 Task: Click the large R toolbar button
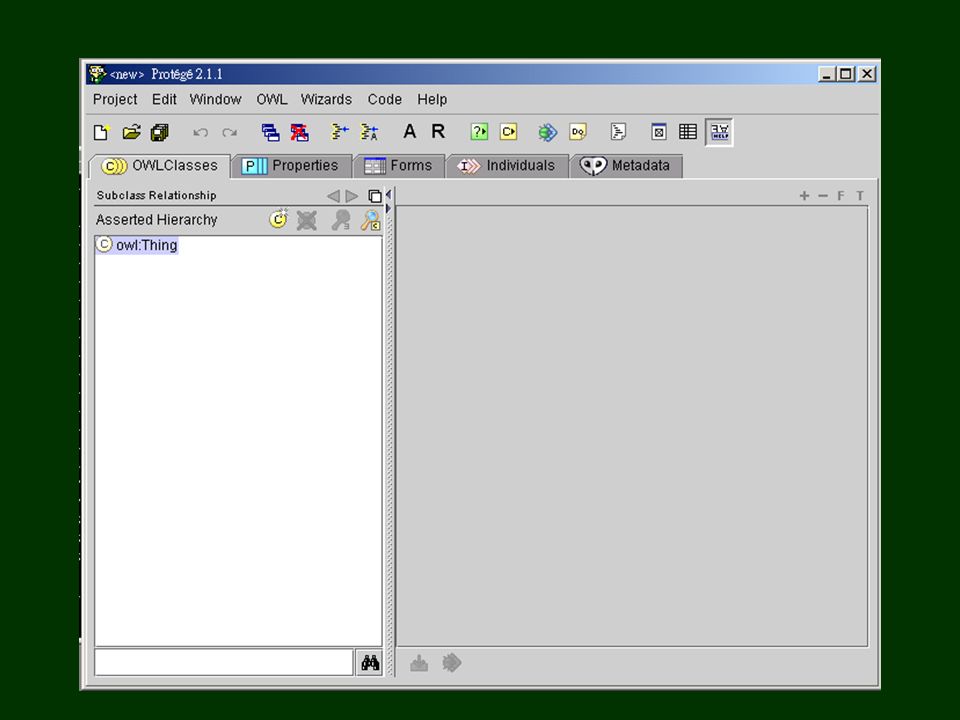tap(438, 132)
